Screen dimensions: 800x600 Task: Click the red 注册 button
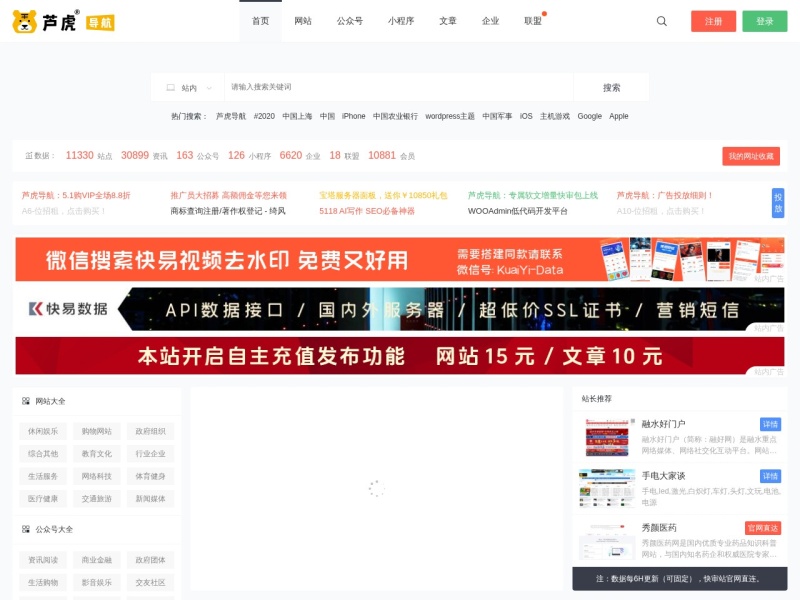(x=713, y=21)
